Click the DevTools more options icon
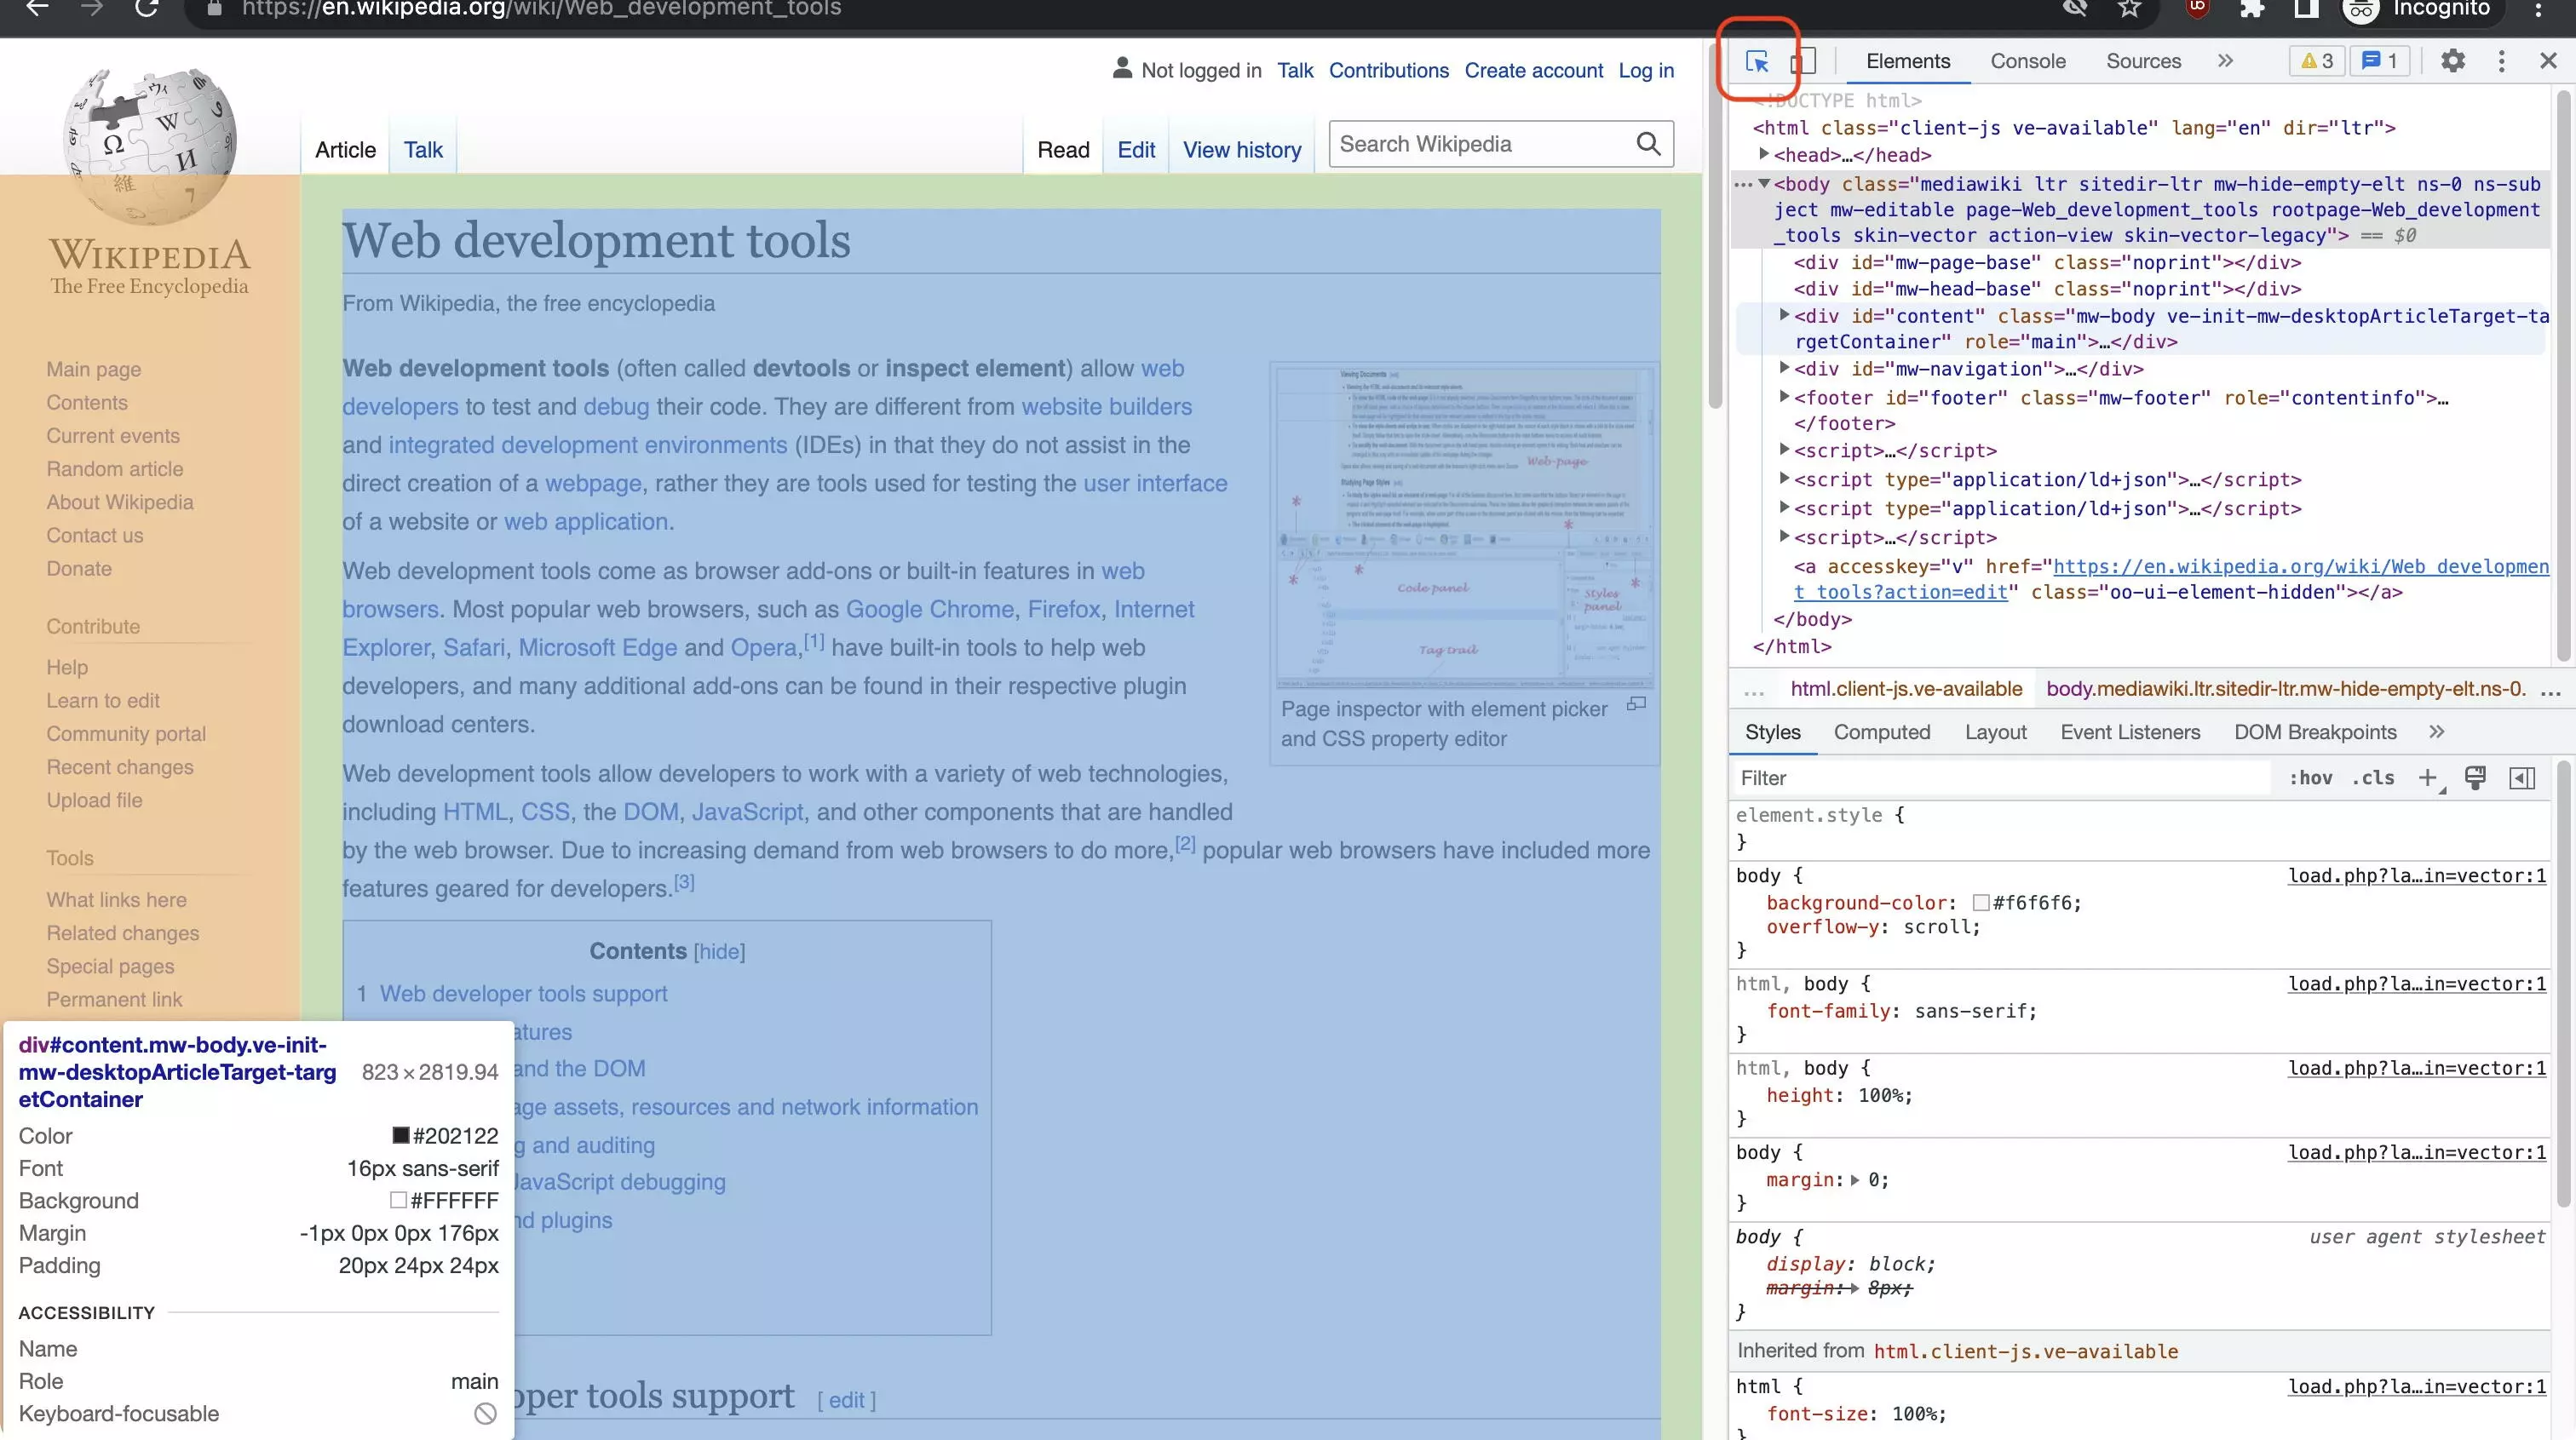 pos(2500,60)
